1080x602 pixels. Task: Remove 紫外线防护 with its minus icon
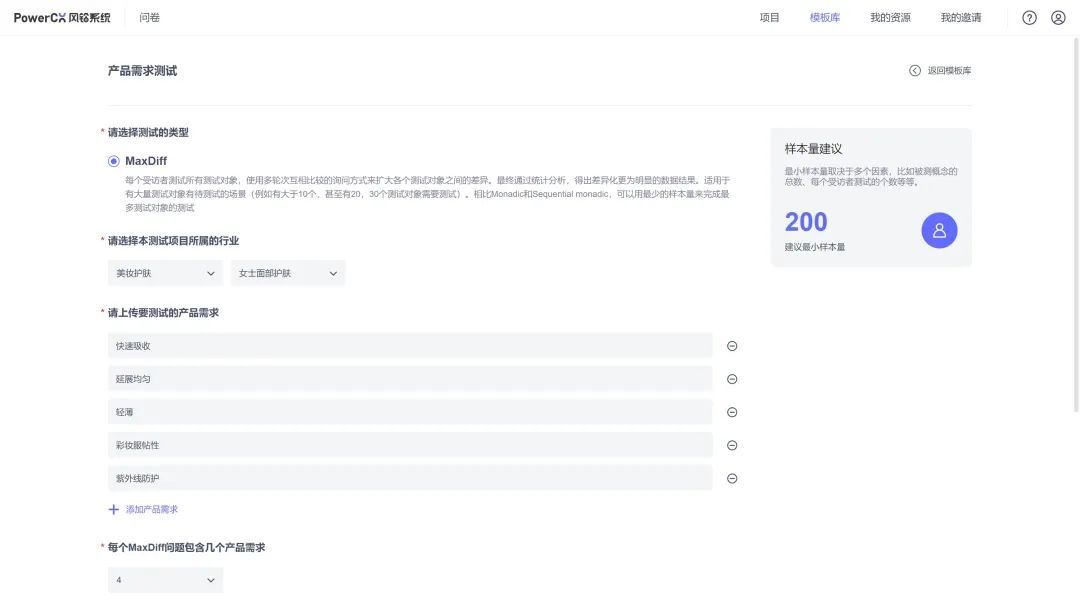tap(732, 478)
